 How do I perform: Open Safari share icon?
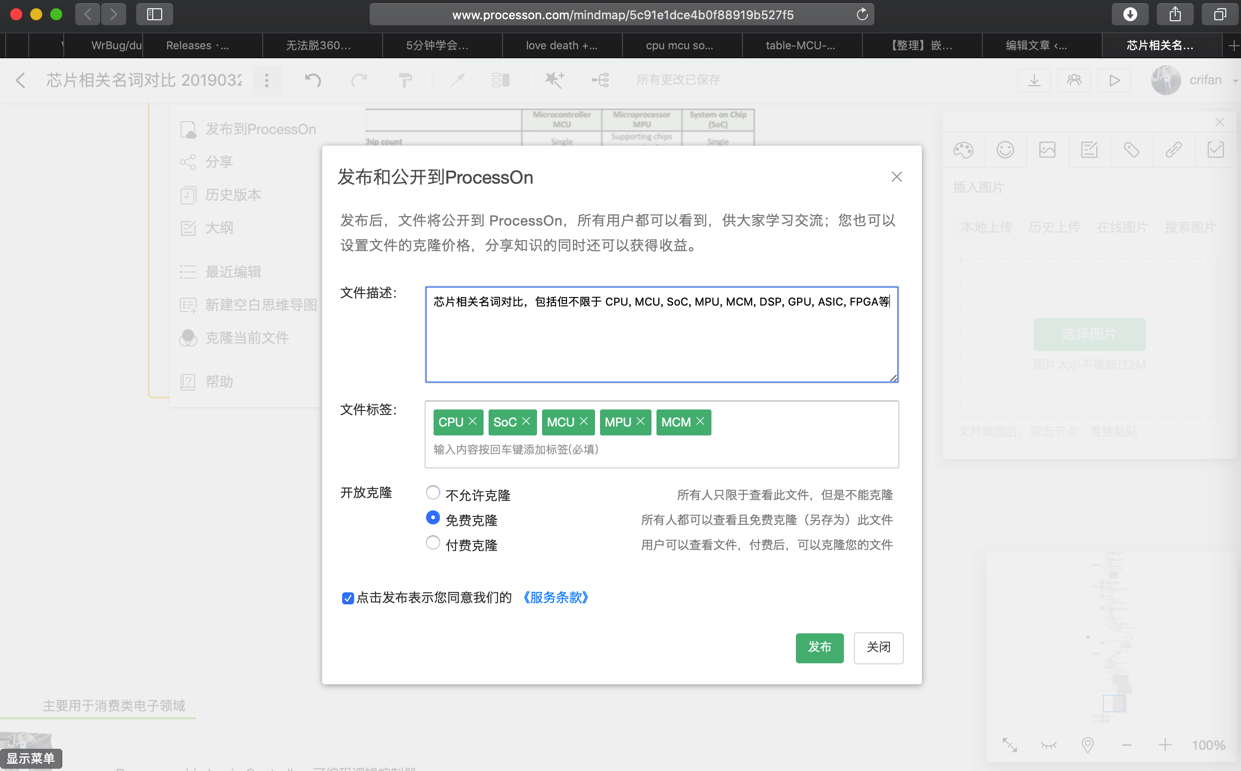[x=1175, y=15]
